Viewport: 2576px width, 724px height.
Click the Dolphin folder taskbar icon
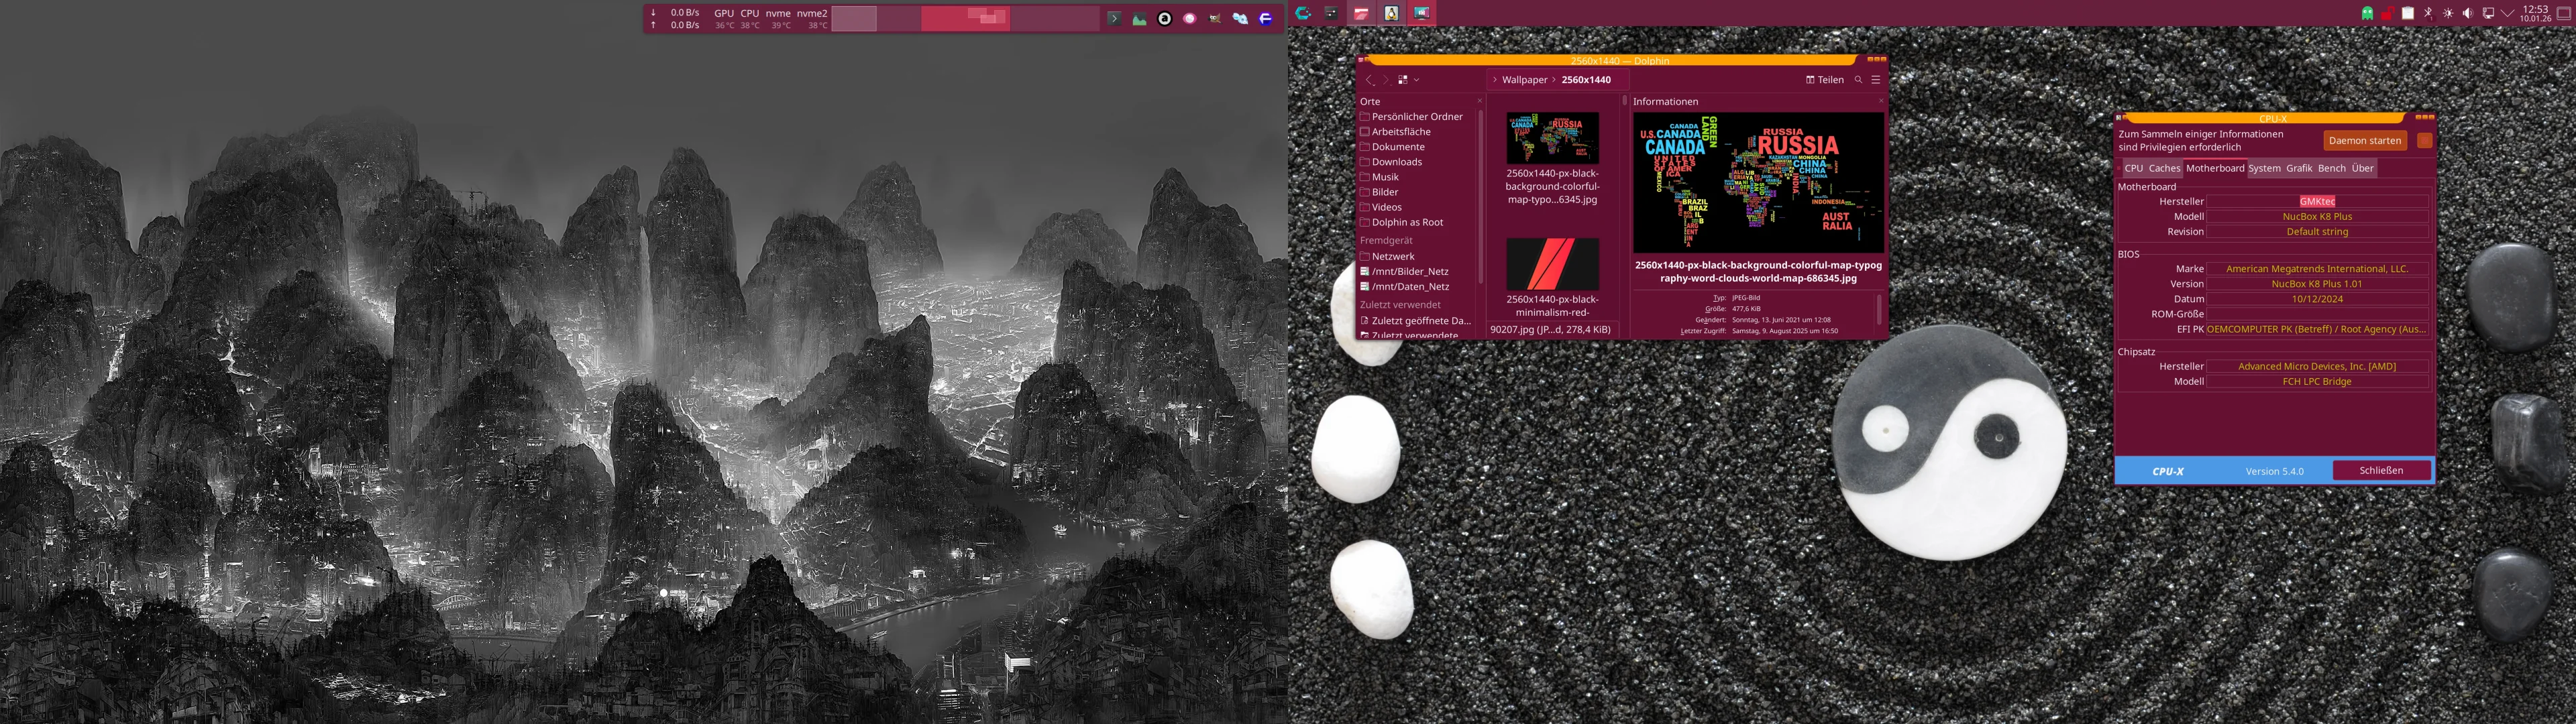pyautogui.click(x=1361, y=13)
